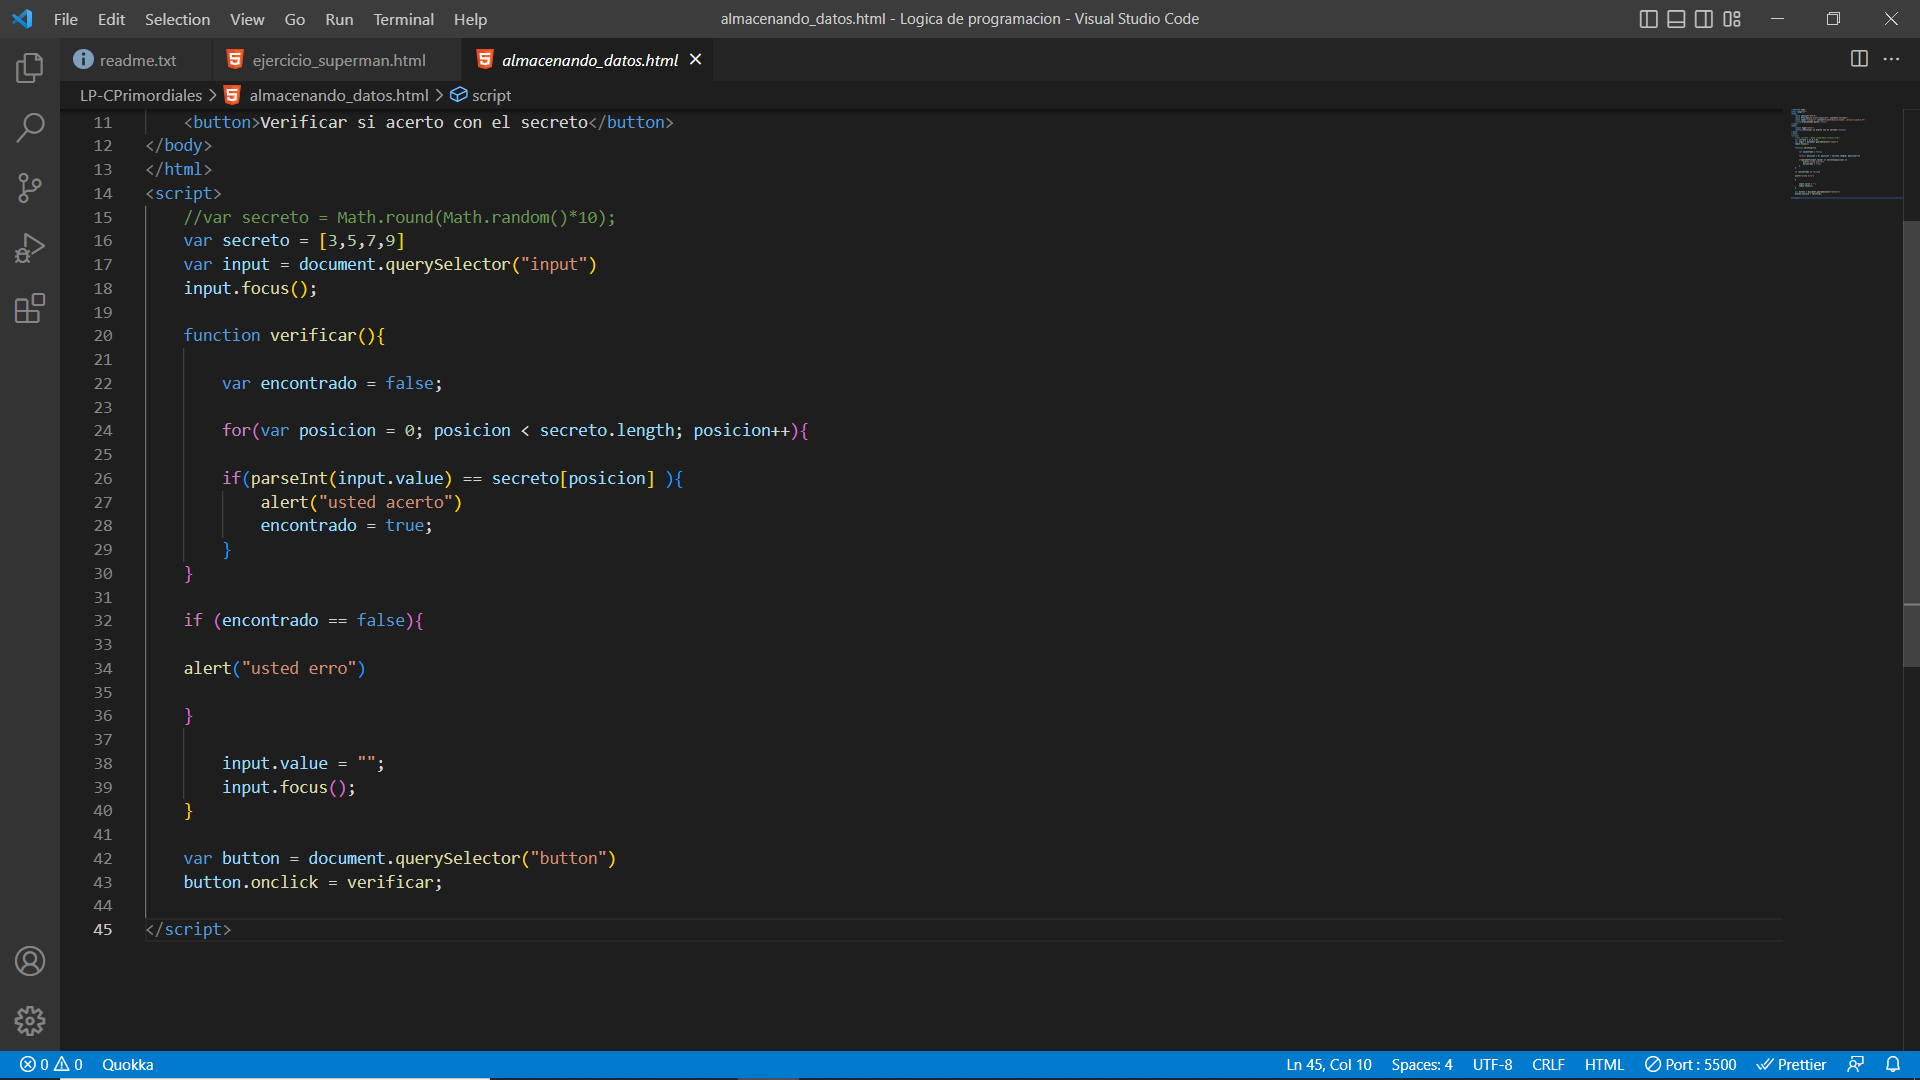Click HTML5 icon on ejercicio_superman tab
Image resolution: width=1920 pixels, height=1080 pixels.
coord(235,60)
